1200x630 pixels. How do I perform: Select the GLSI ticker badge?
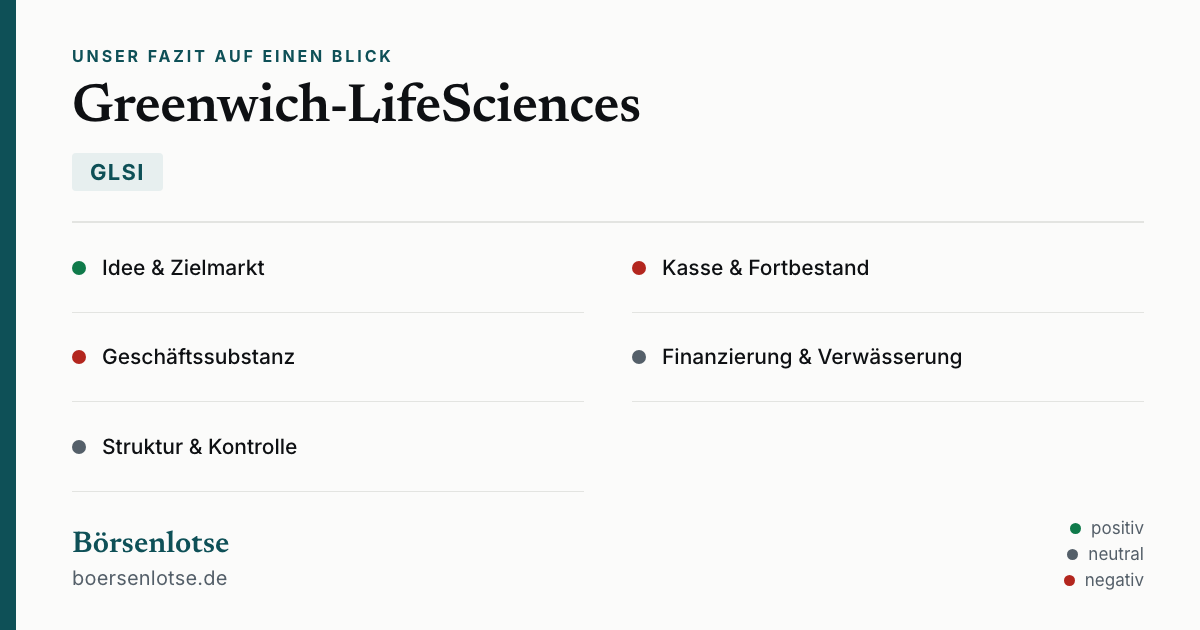pos(117,172)
